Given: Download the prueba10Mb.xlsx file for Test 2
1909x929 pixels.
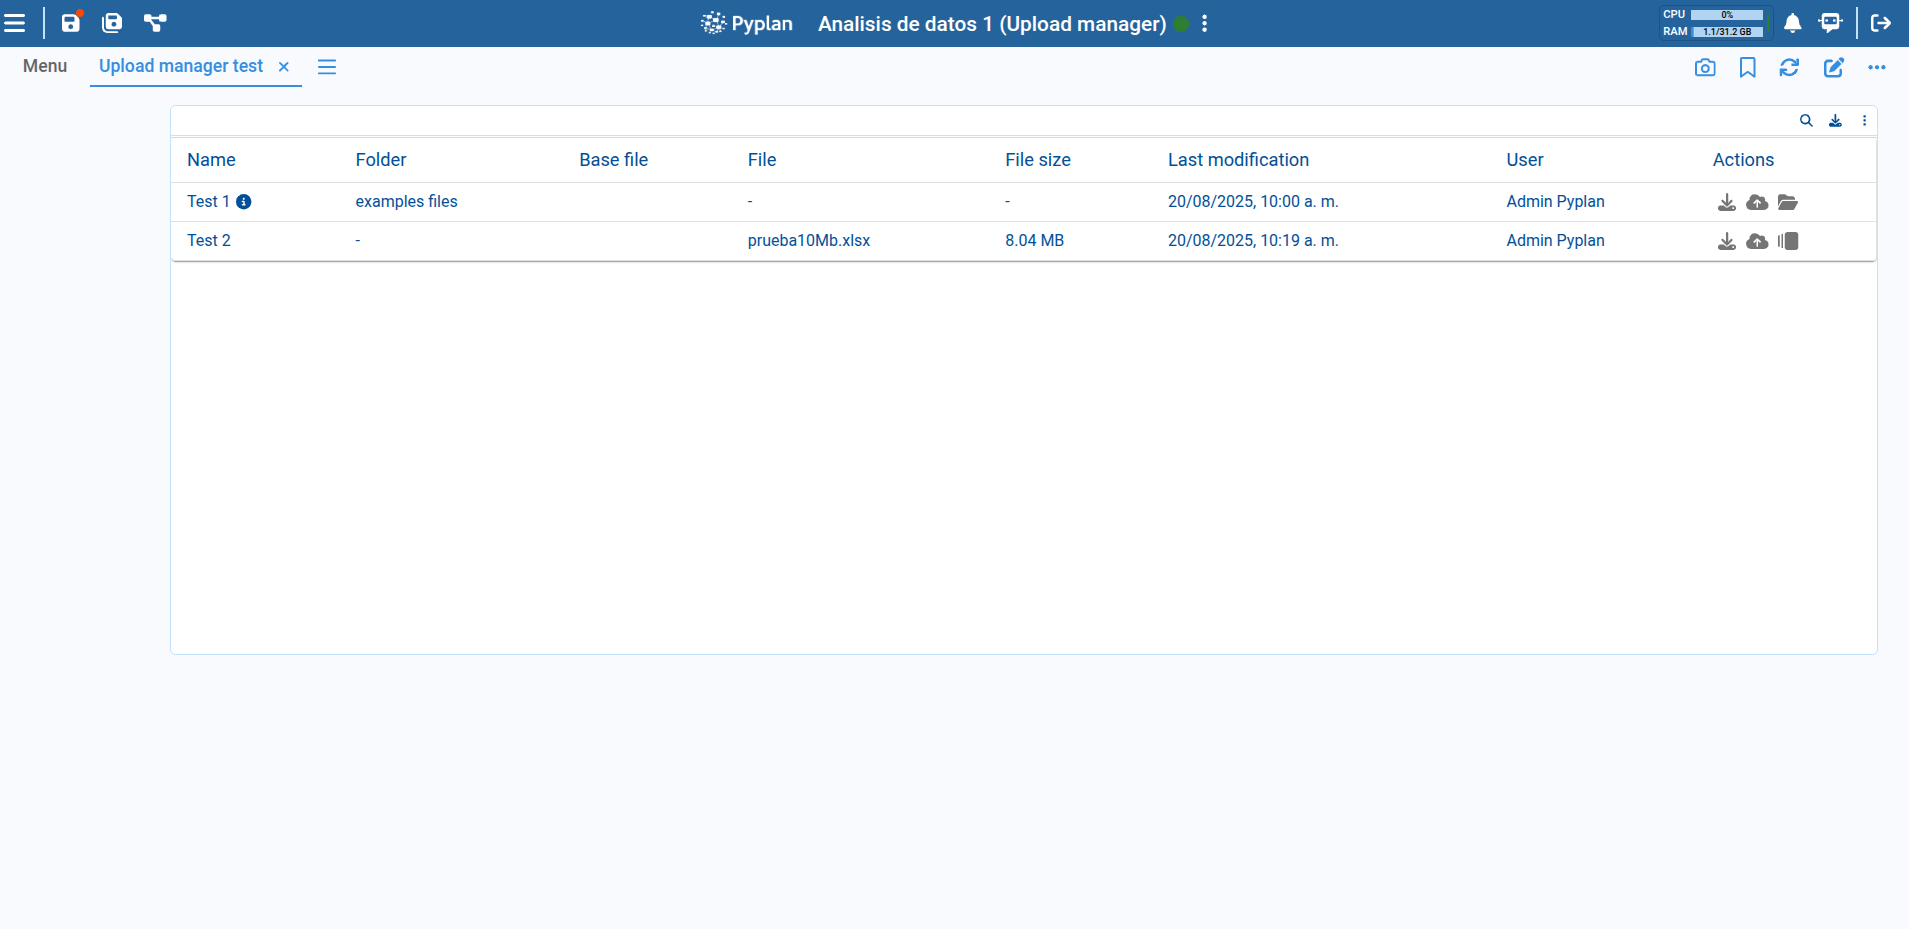Looking at the screenshot, I should 1726,240.
